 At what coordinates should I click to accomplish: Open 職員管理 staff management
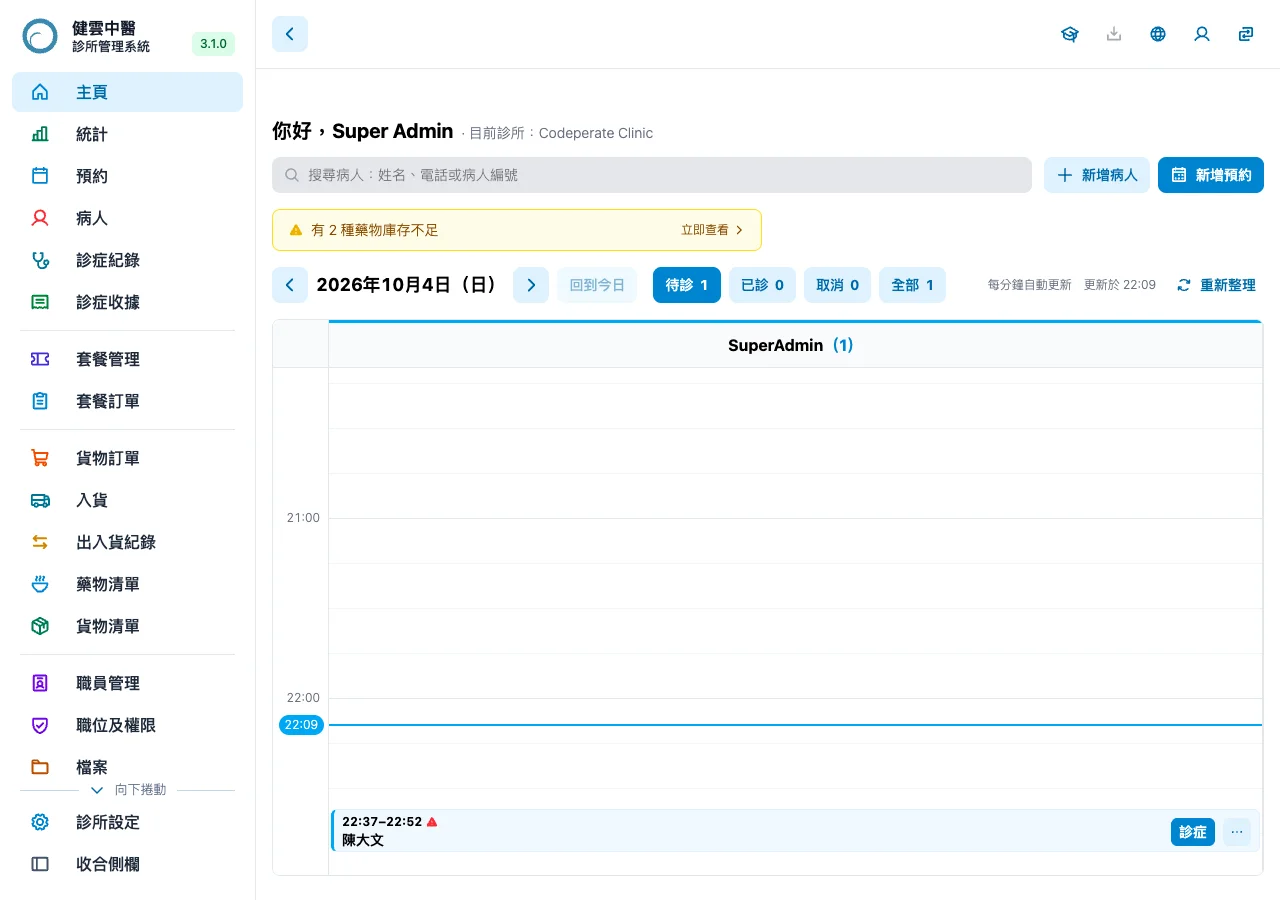coord(127,683)
